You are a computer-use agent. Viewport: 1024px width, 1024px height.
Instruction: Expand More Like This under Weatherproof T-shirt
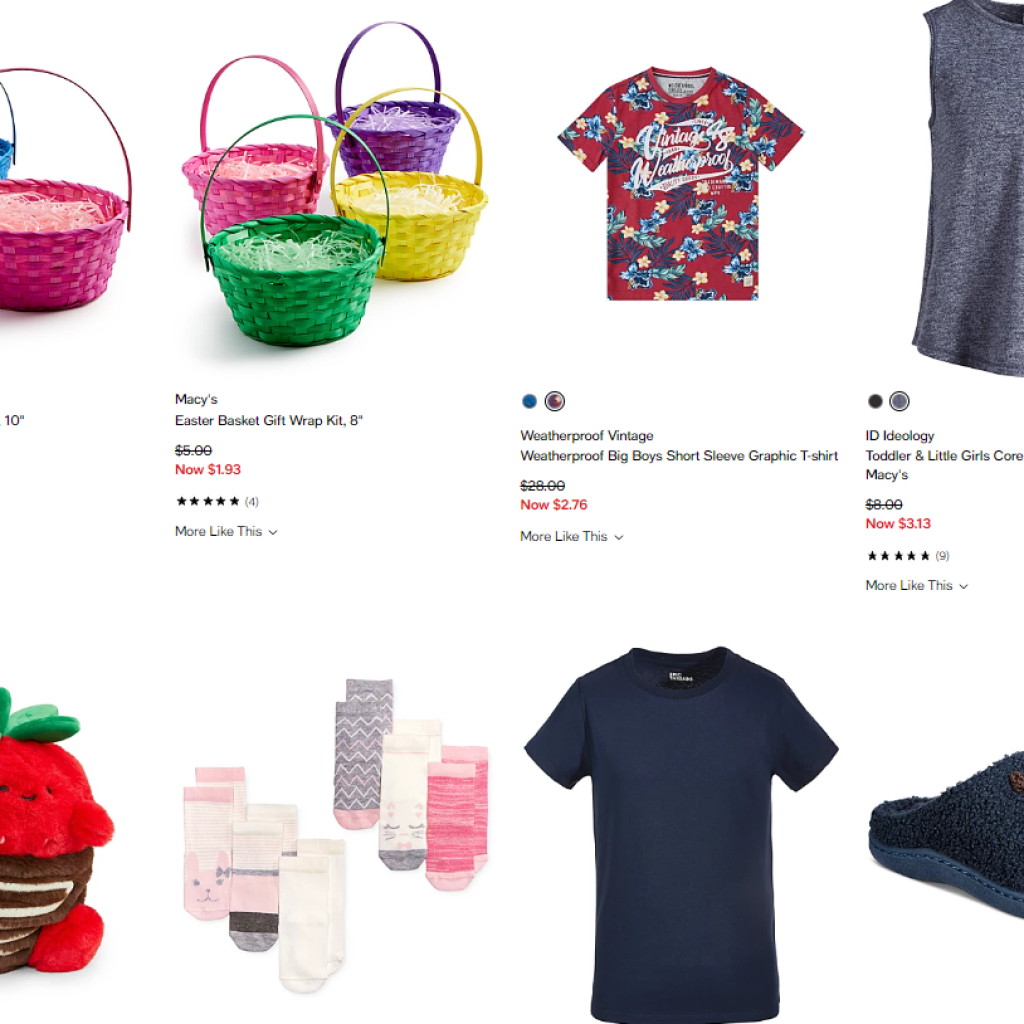(571, 537)
